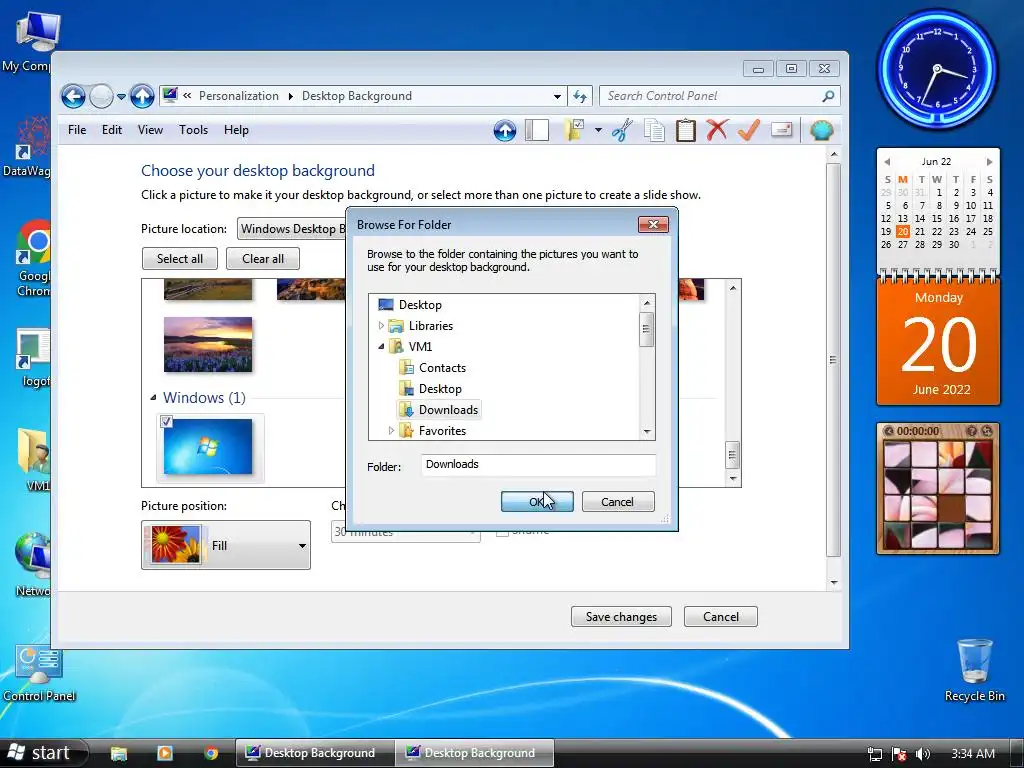Open the Edit menu
The height and width of the screenshot is (768, 1024).
coord(112,130)
